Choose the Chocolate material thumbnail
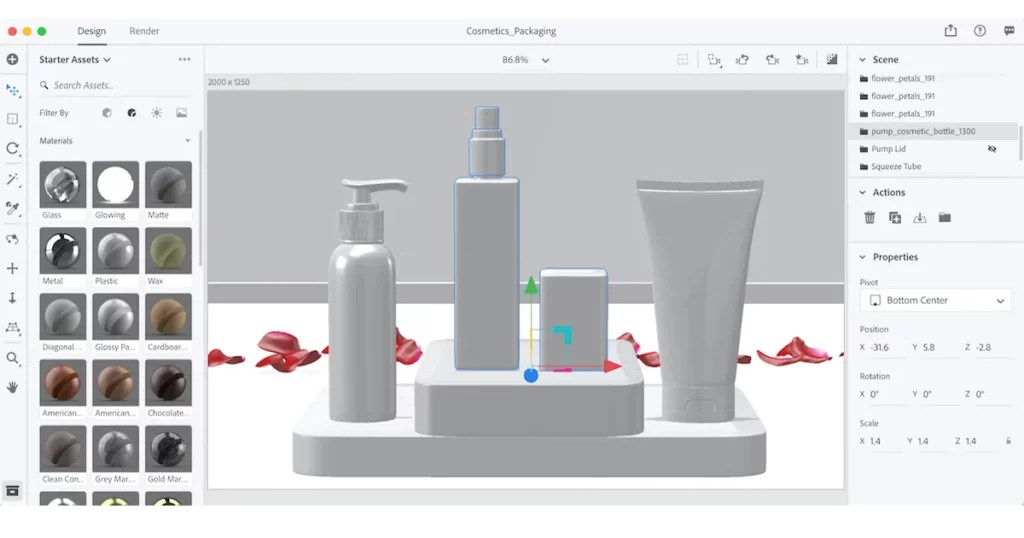1024x538 pixels. pos(168,383)
